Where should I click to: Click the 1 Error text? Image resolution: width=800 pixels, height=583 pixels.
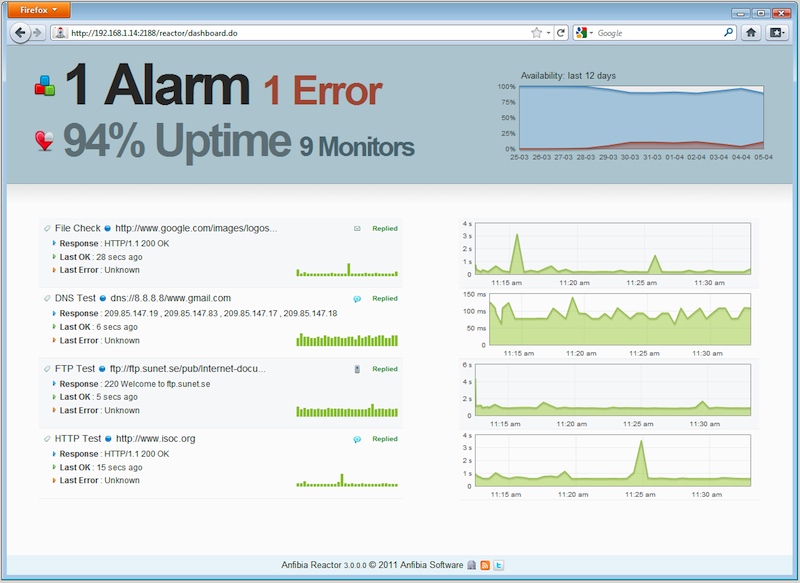322,91
